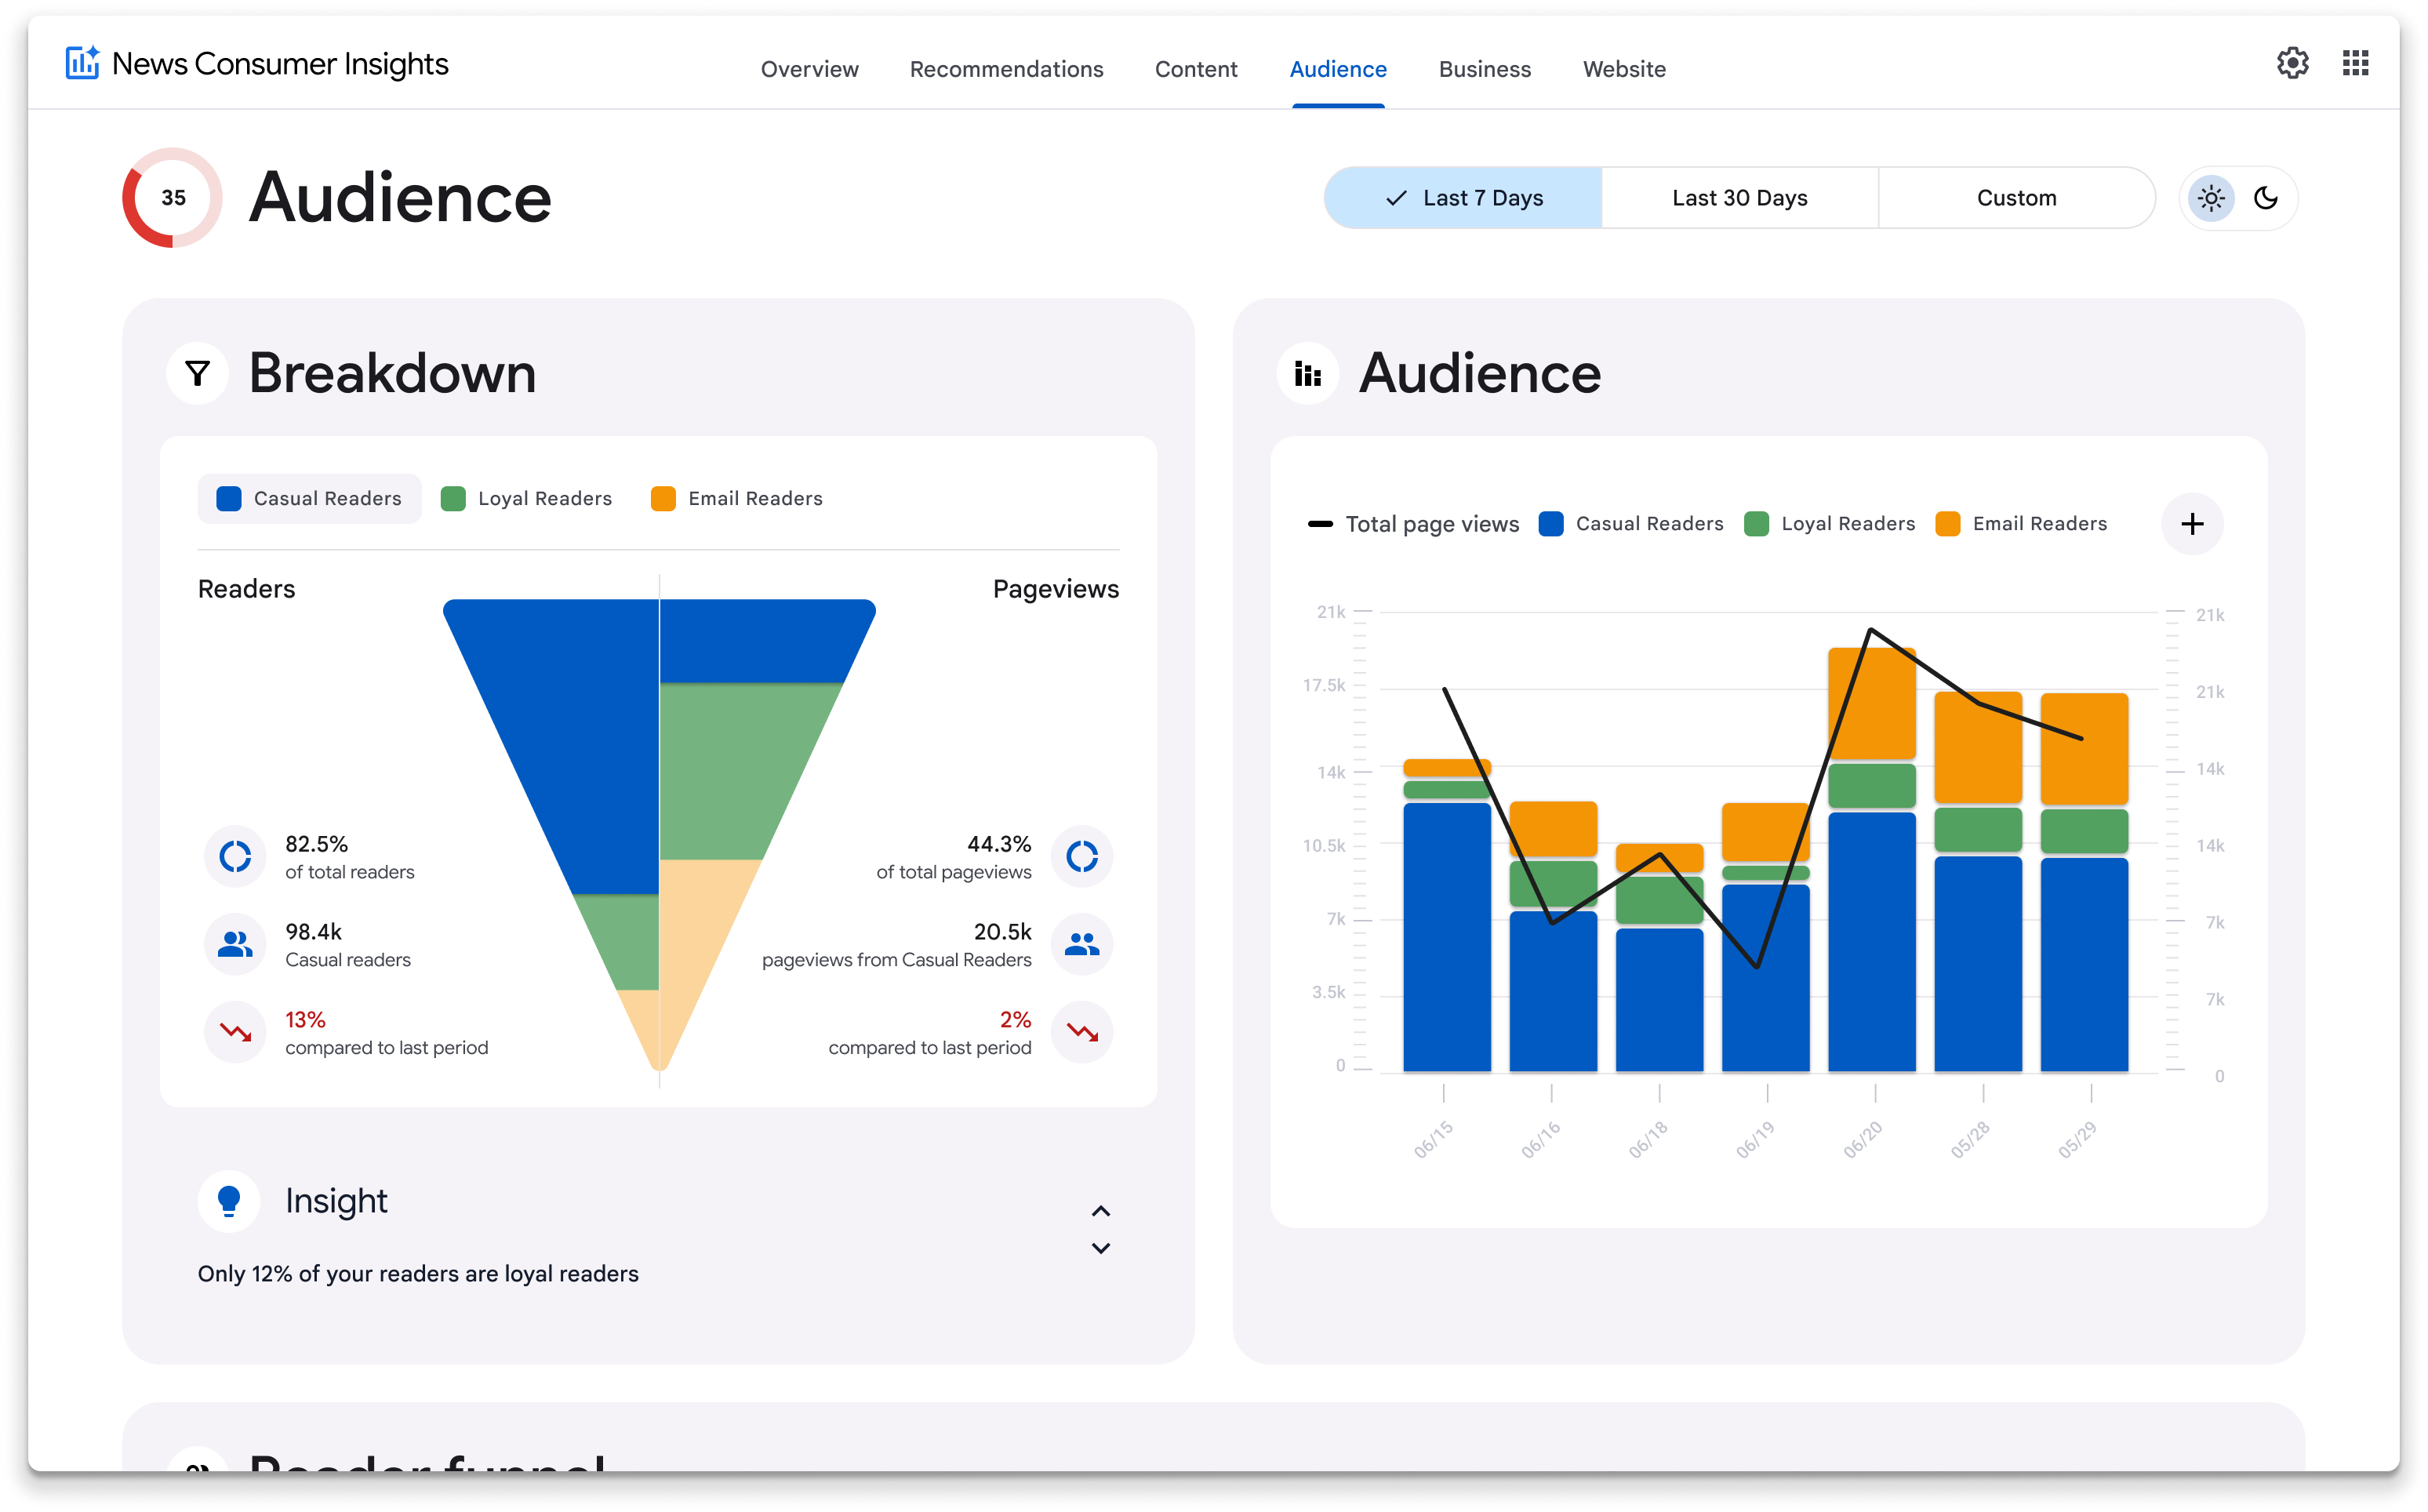Click the Breakdown filter funnel icon
Screen dimensions: 2428x1512
[198, 373]
